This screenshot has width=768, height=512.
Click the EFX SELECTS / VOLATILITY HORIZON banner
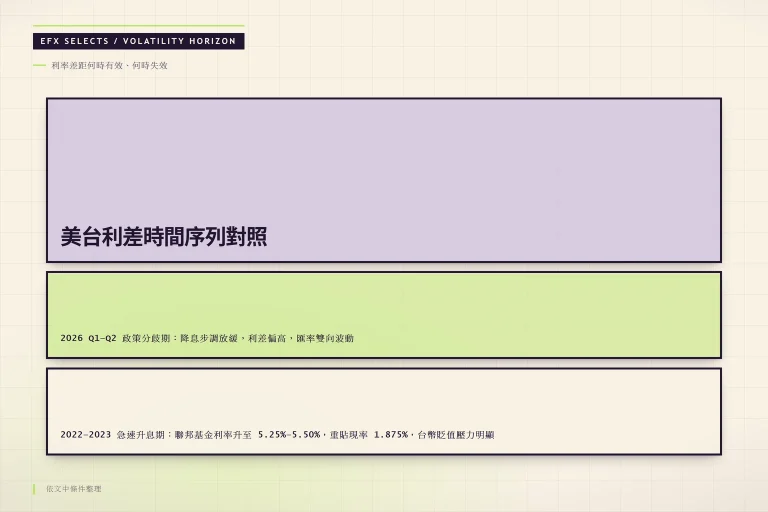[x=139, y=41]
